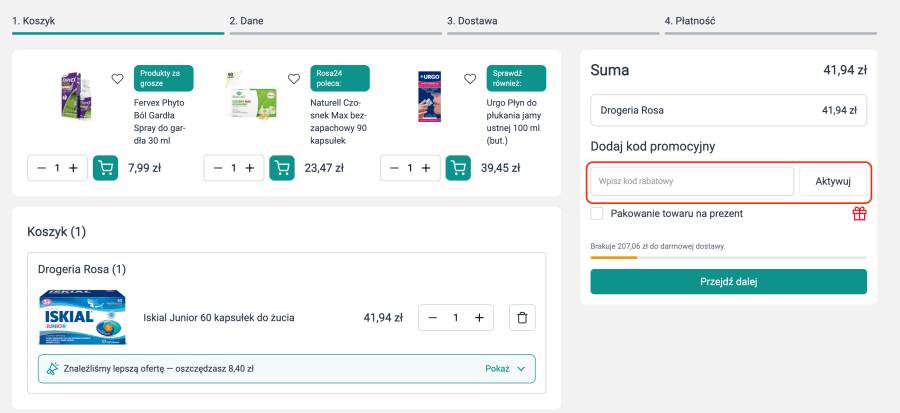Screen dimensions: 900x413
Task: Decrease Urgo mouthwash quantity with minus
Action: tap(394, 168)
